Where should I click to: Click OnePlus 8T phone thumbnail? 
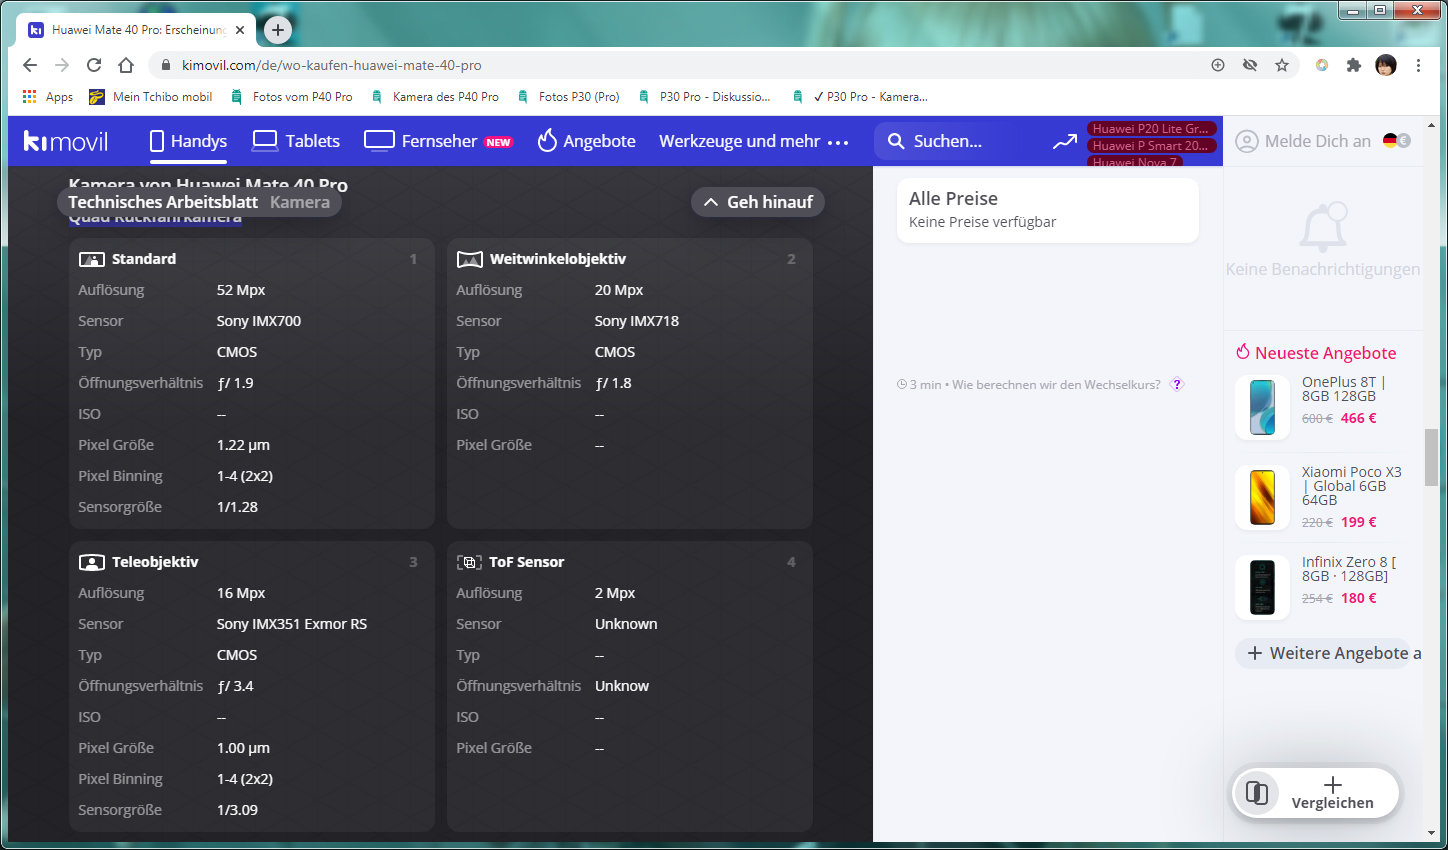click(x=1263, y=407)
